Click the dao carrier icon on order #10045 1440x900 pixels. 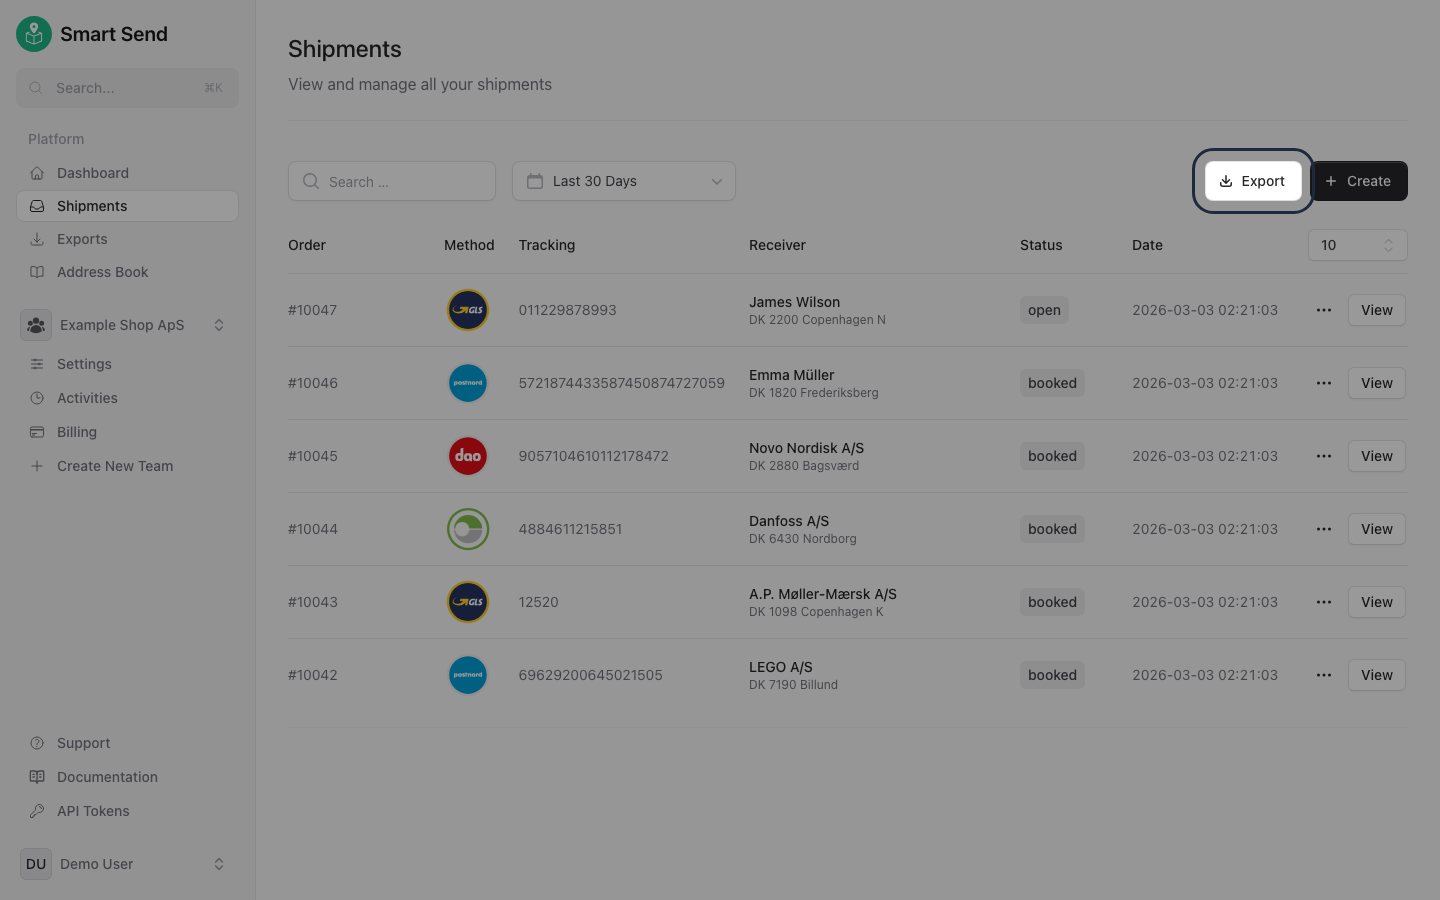467,455
